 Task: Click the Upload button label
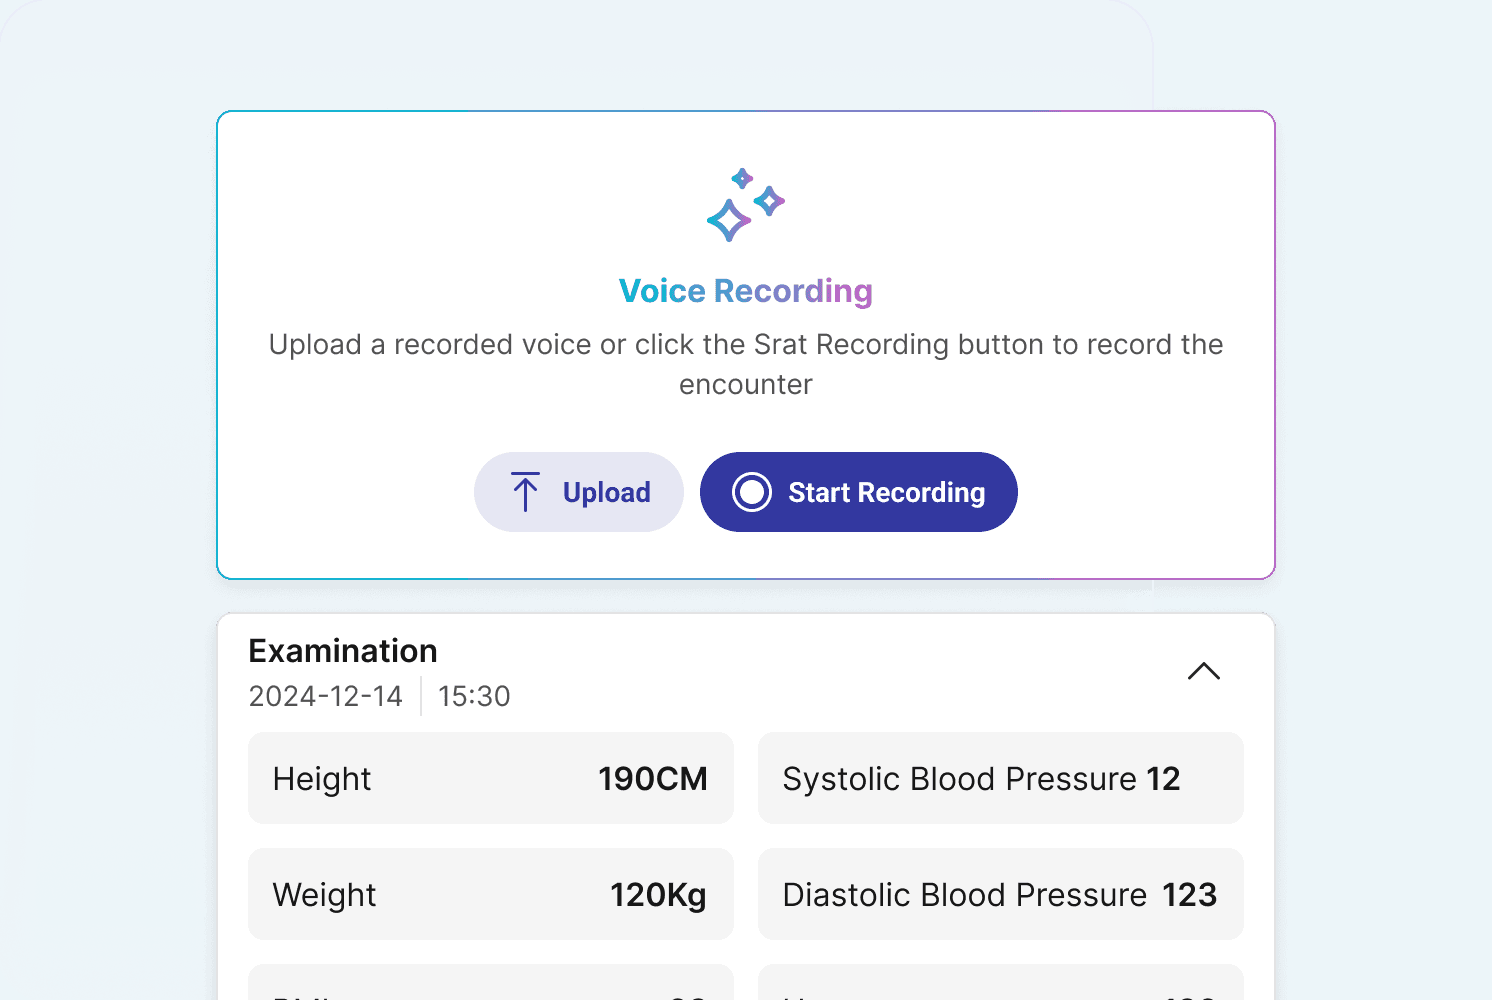click(606, 493)
